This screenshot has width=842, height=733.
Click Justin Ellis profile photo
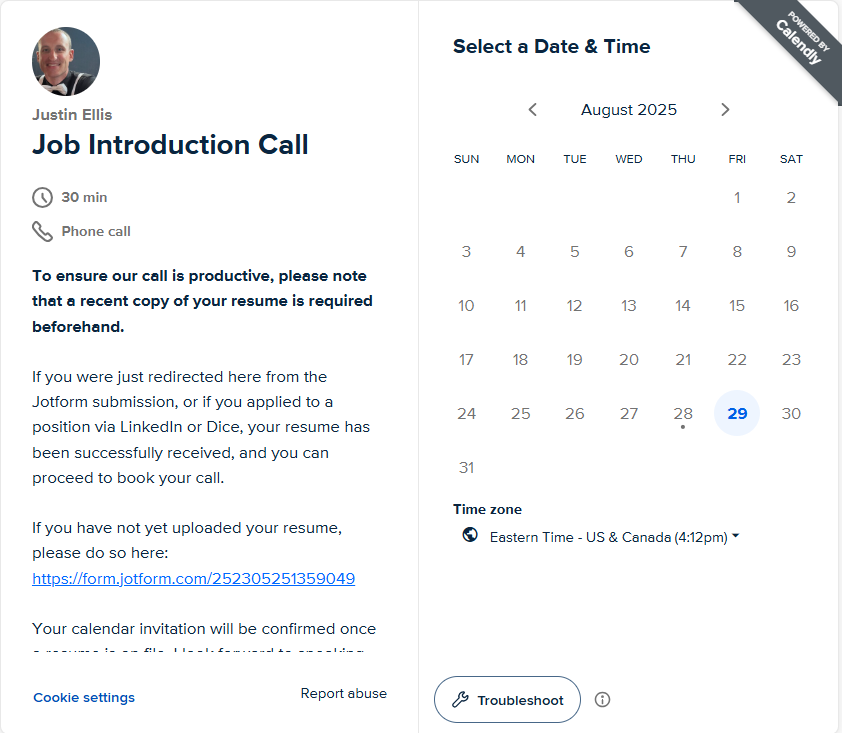point(66,61)
